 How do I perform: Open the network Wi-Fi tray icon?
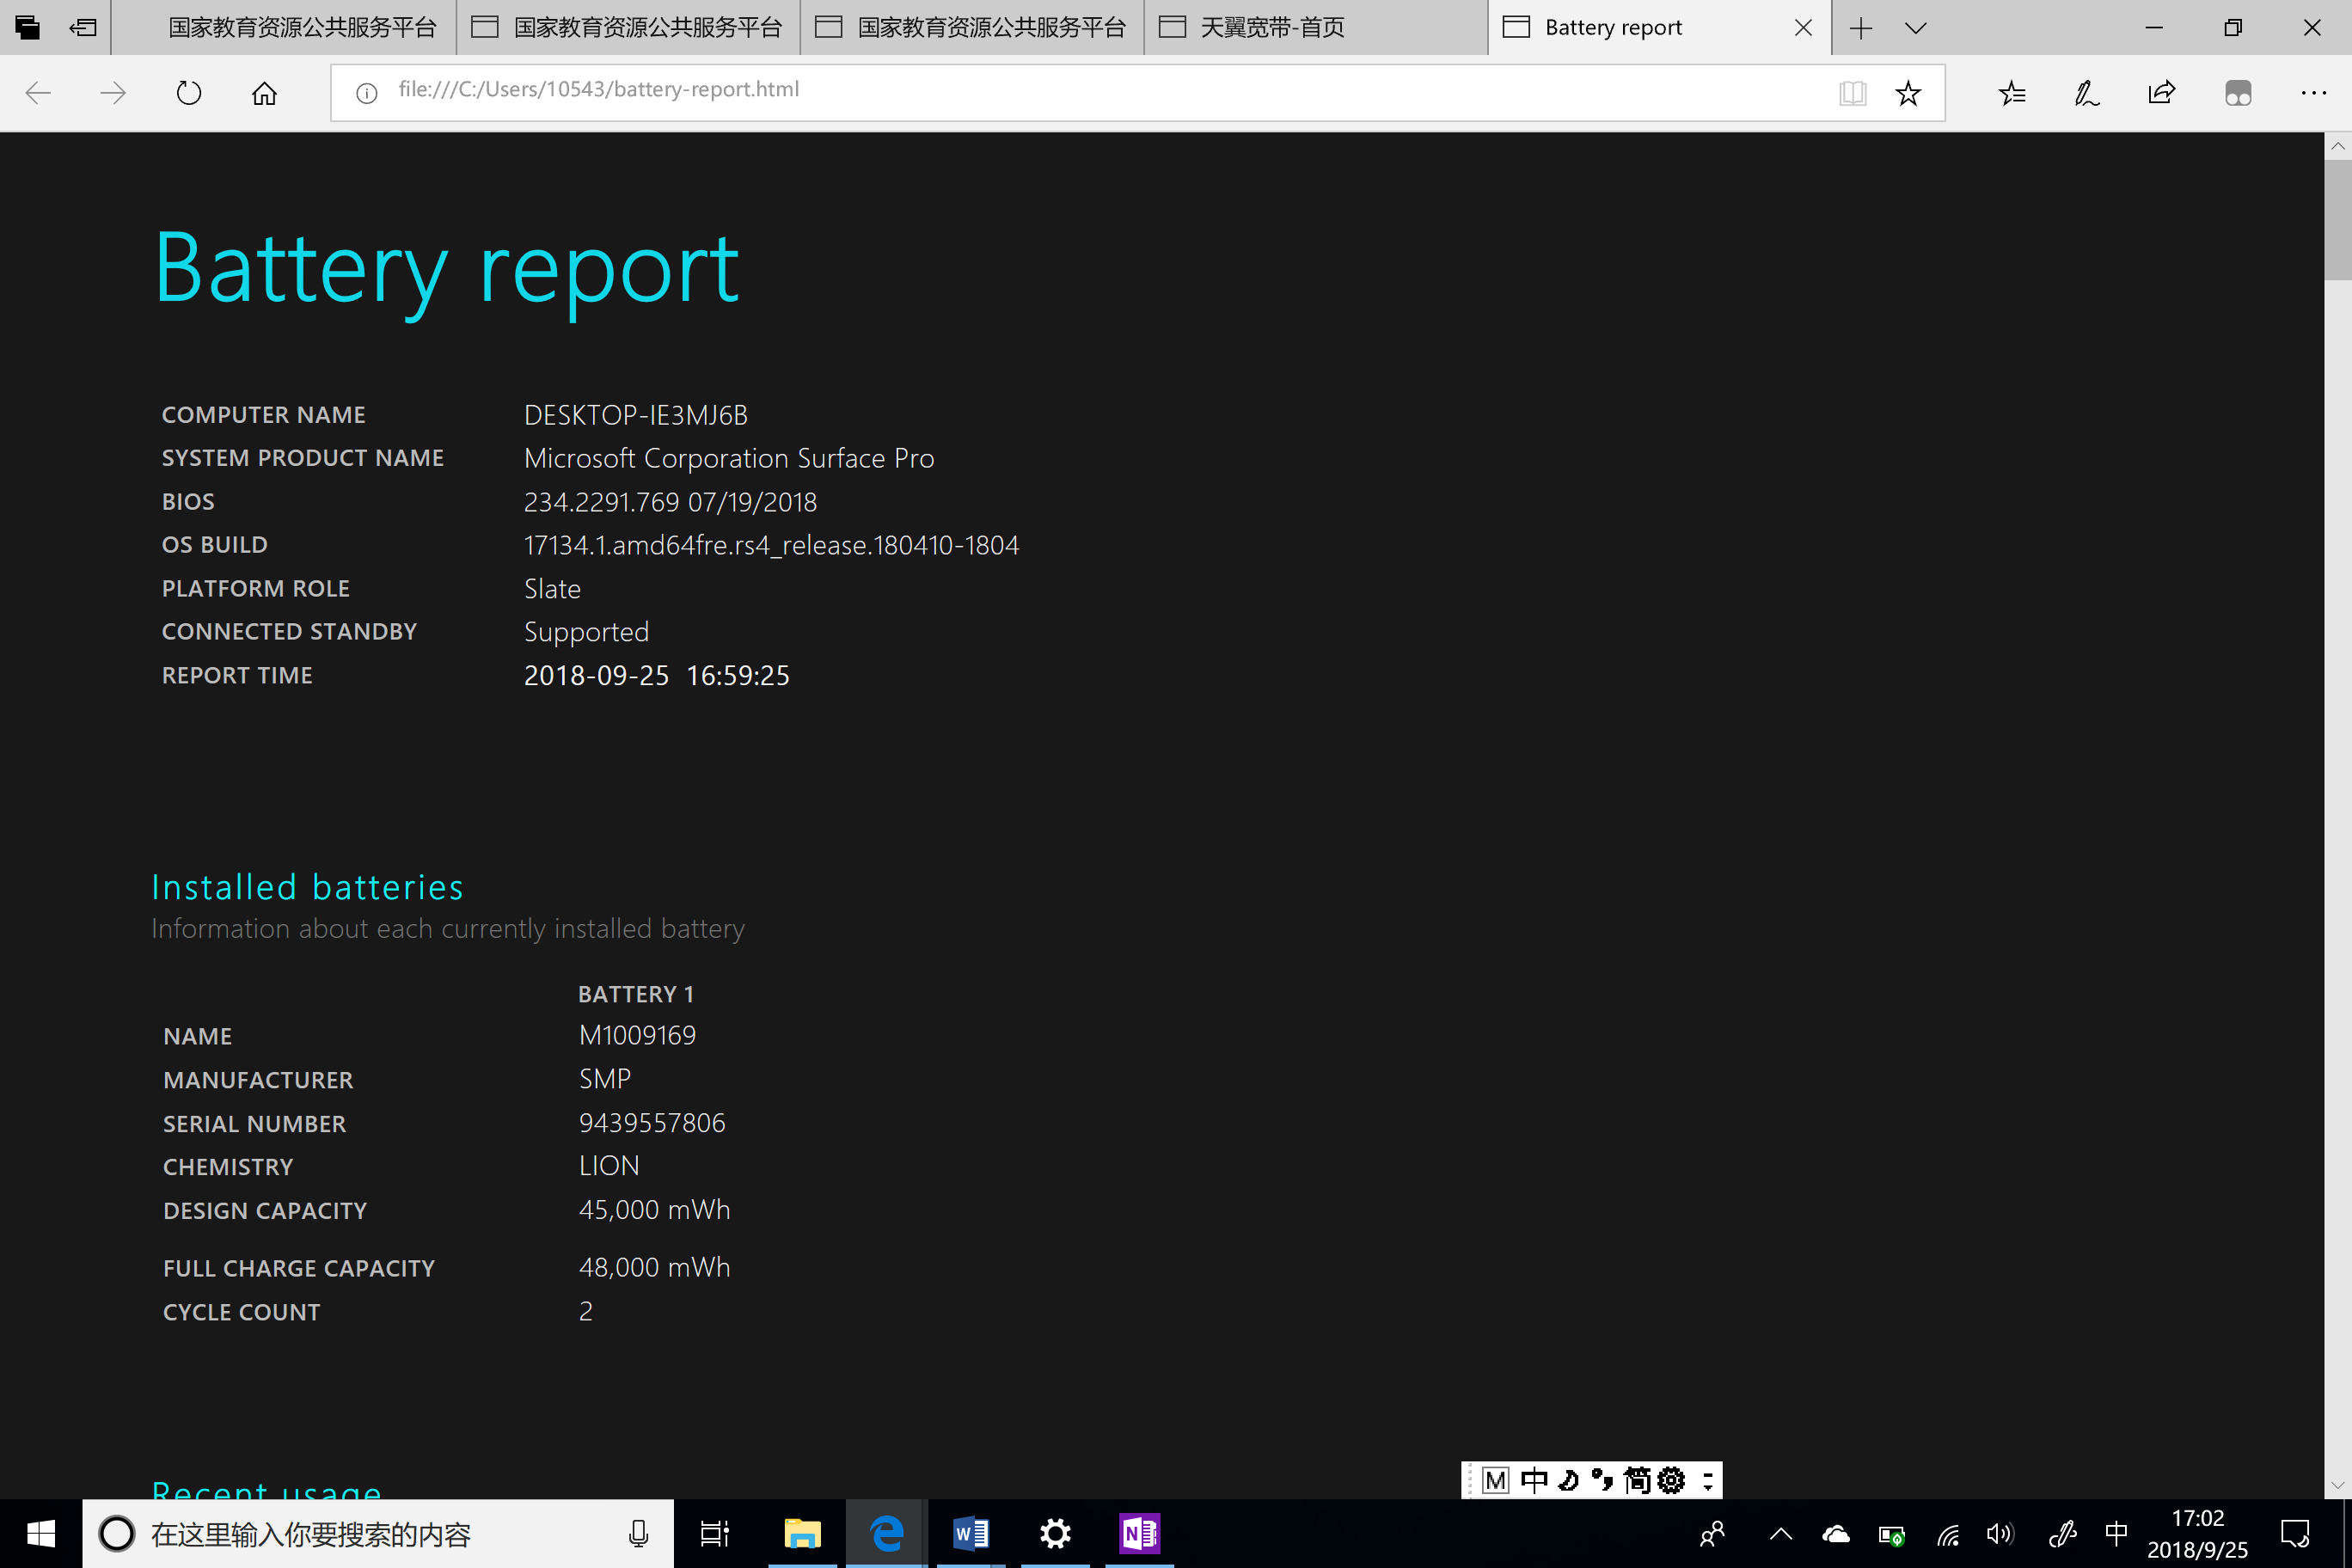coord(1948,1534)
